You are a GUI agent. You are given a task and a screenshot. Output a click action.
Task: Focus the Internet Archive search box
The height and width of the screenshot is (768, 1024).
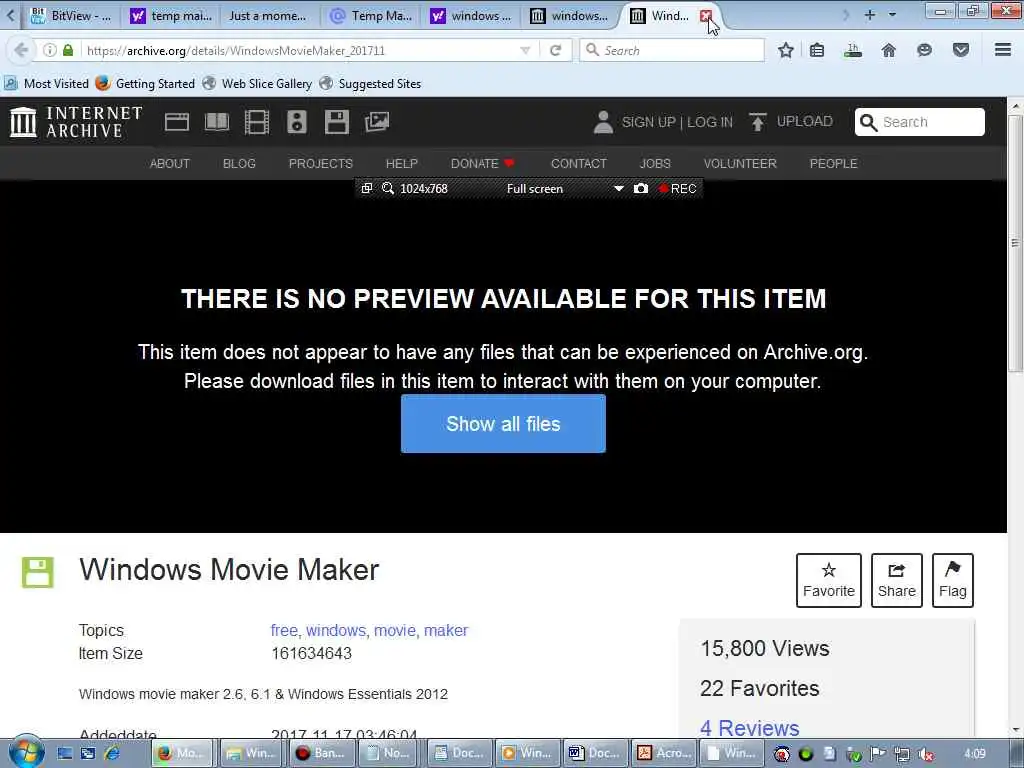click(x=920, y=122)
